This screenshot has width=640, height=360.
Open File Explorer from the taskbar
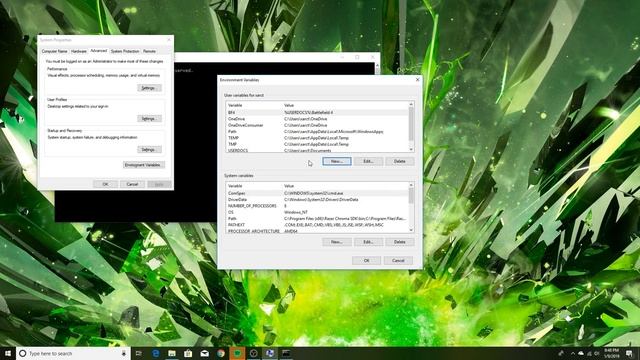pos(172,353)
